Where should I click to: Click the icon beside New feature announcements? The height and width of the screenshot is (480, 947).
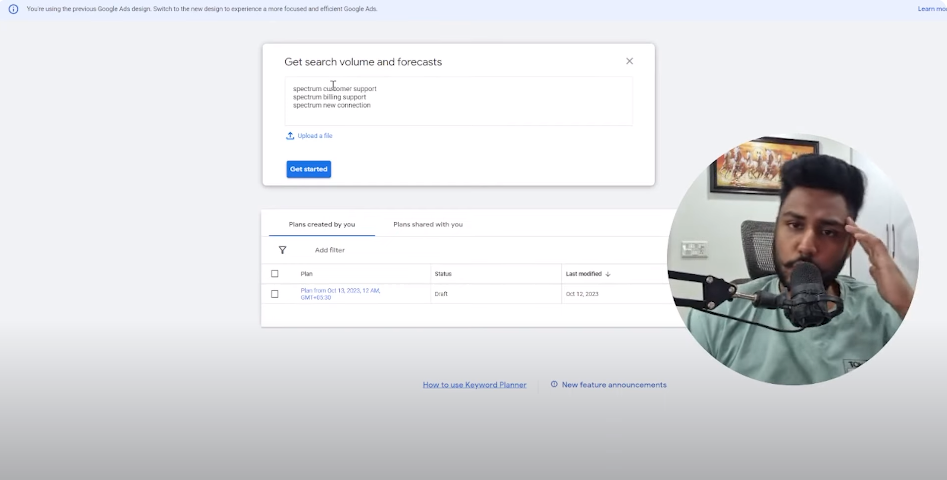pos(554,384)
